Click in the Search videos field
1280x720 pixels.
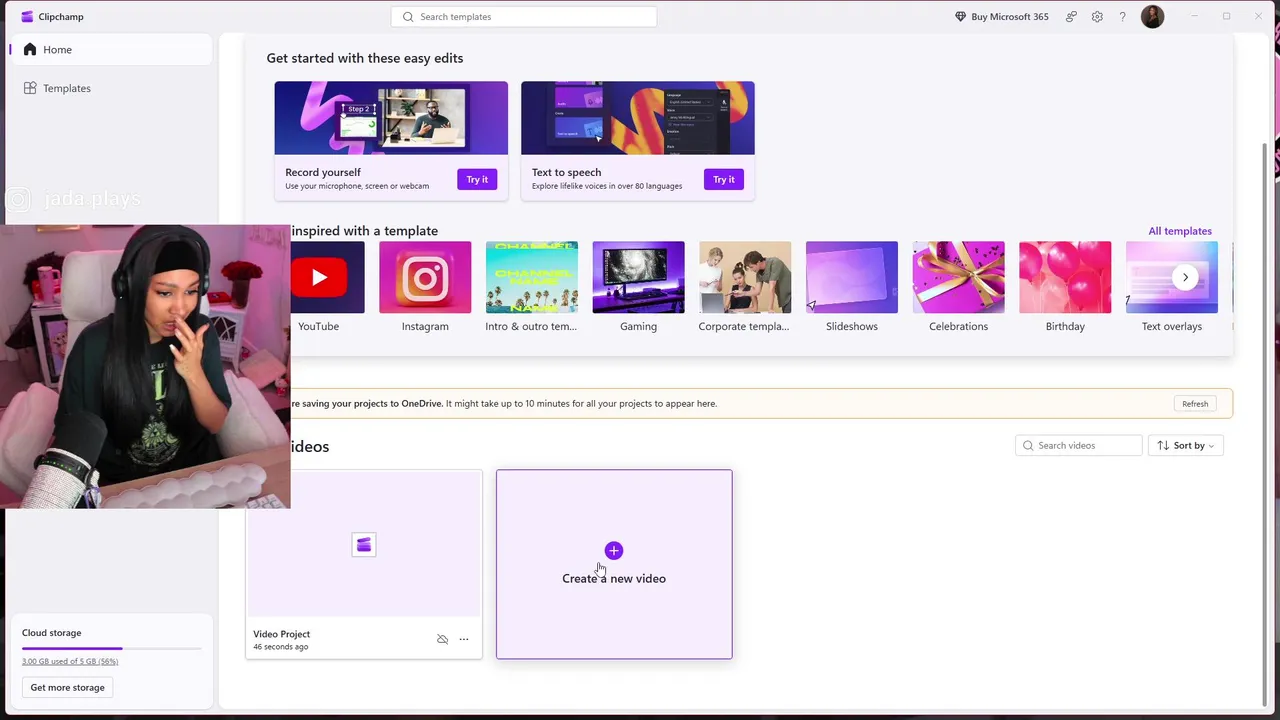(x=1078, y=446)
